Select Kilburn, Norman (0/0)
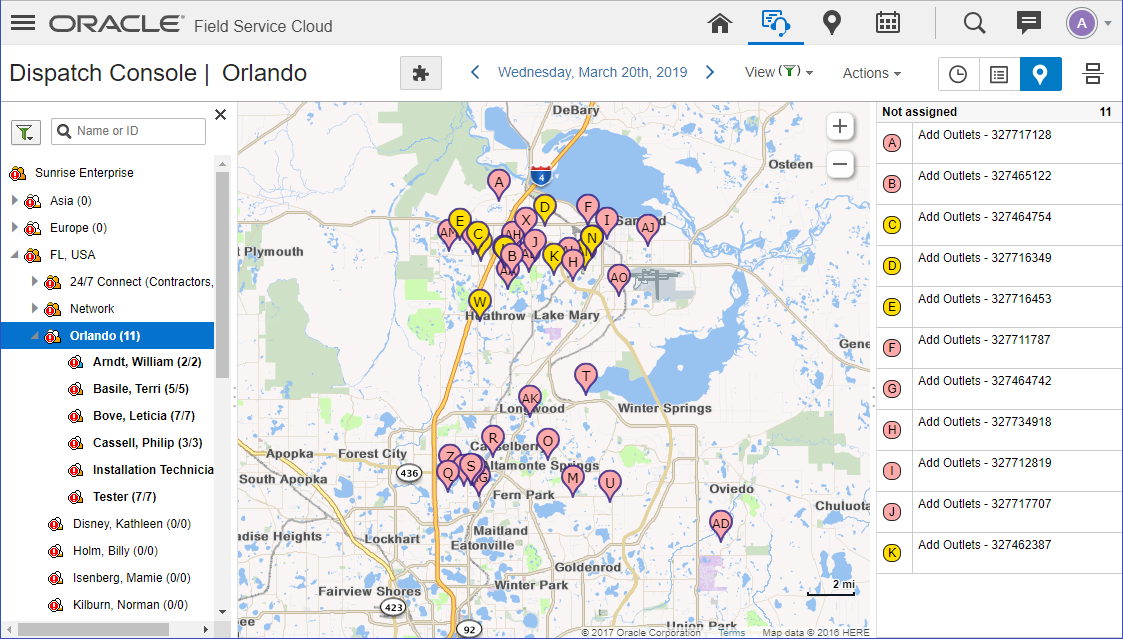Image resolution: width=1123 pixels, height=639 pixels. point(130,605)
